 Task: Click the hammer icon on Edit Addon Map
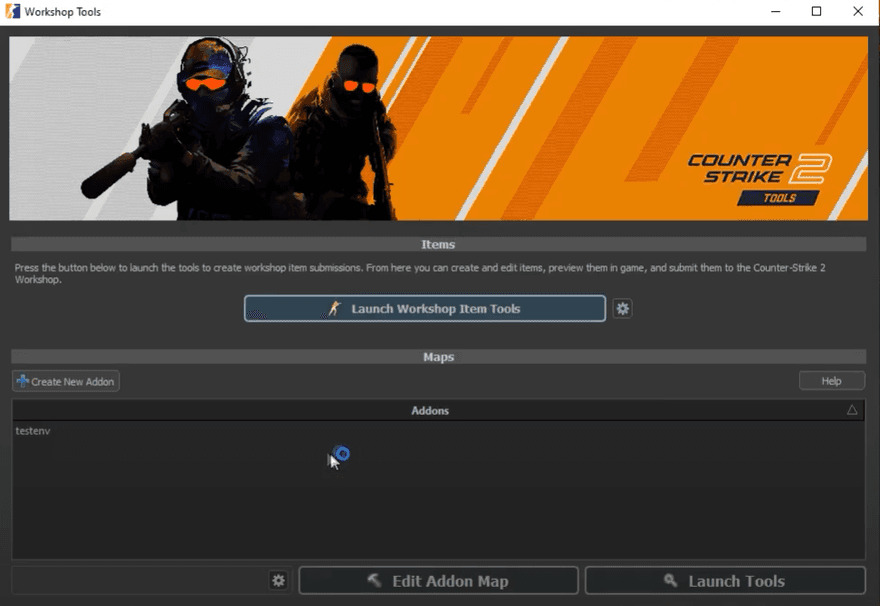click(375, 580)
